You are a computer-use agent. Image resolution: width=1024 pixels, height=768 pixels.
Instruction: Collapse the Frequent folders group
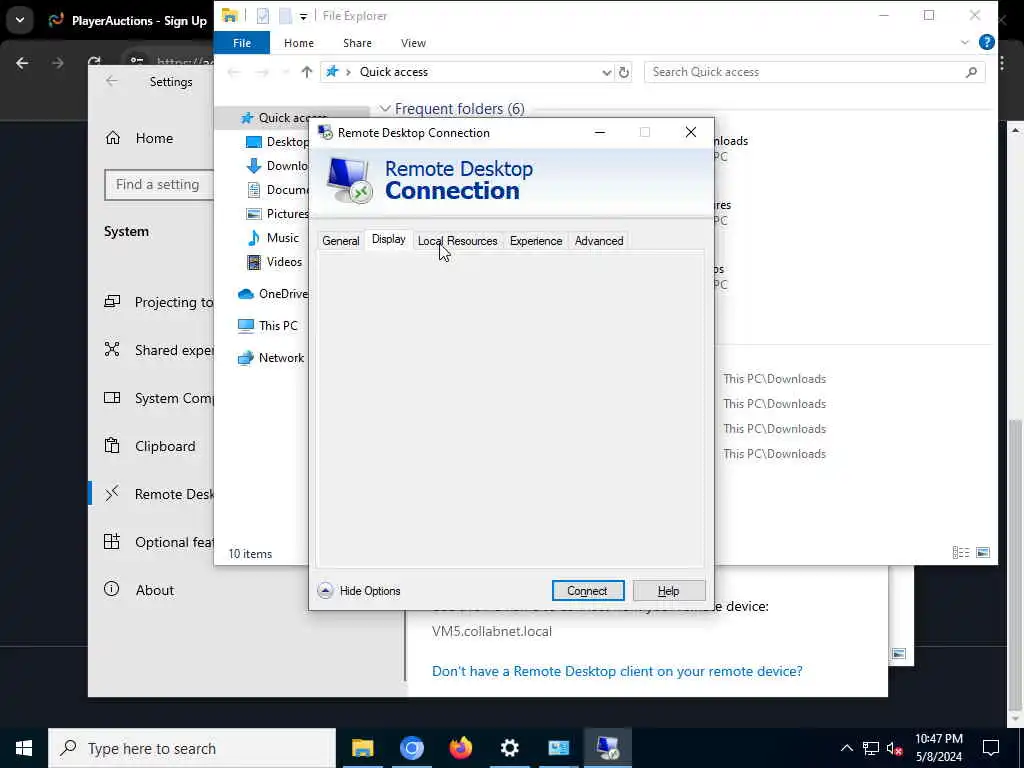(385, 108)
